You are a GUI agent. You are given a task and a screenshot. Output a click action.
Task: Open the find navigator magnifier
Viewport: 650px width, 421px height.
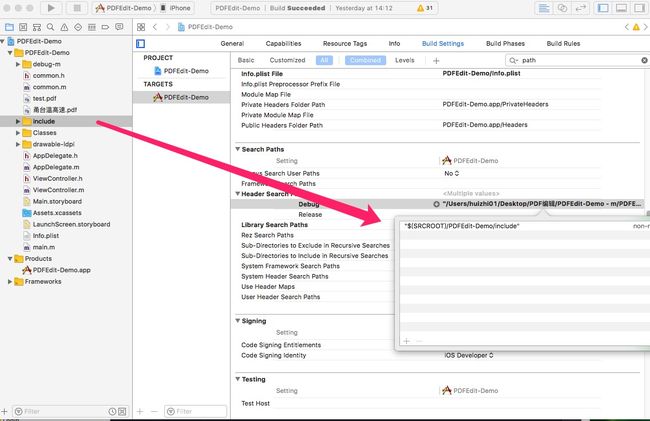(x=51, y=27)
